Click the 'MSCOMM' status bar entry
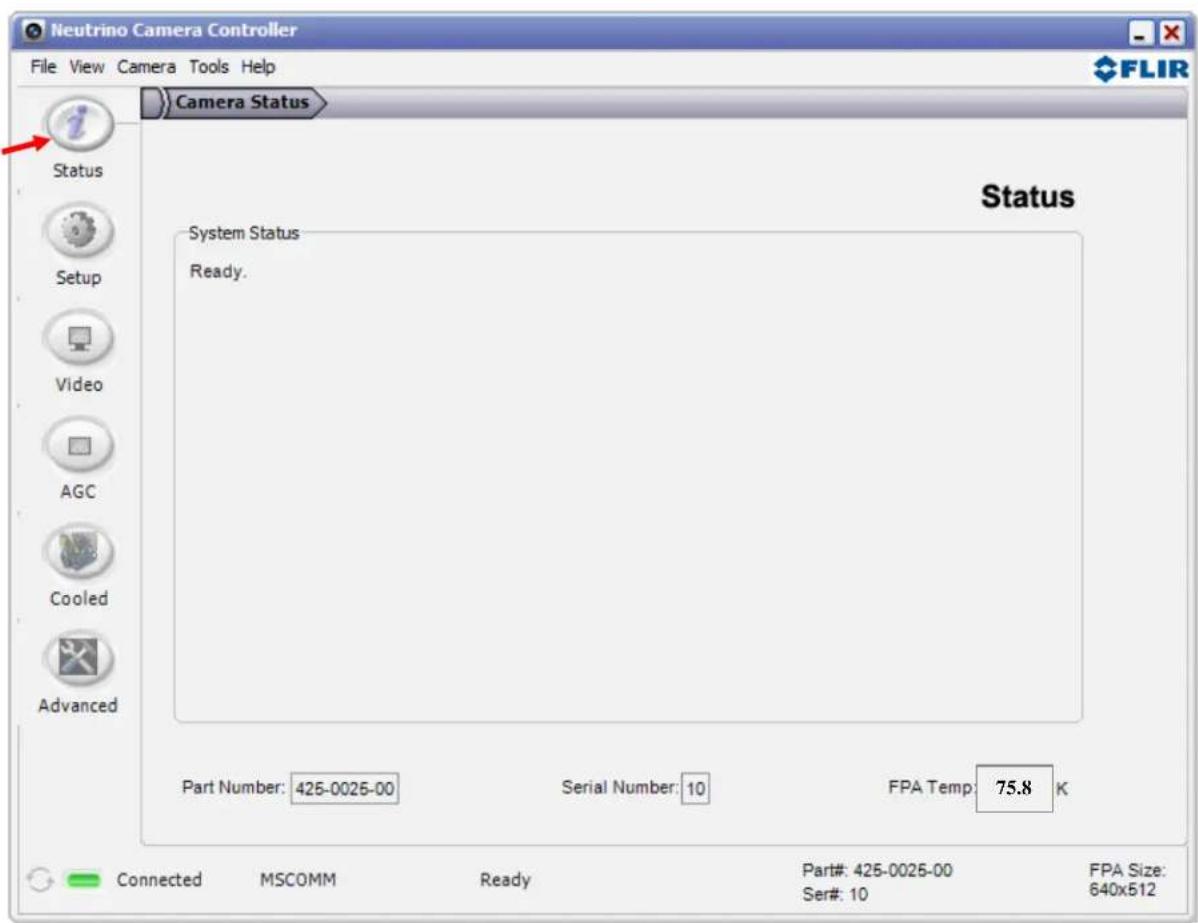 coord(298,880)
